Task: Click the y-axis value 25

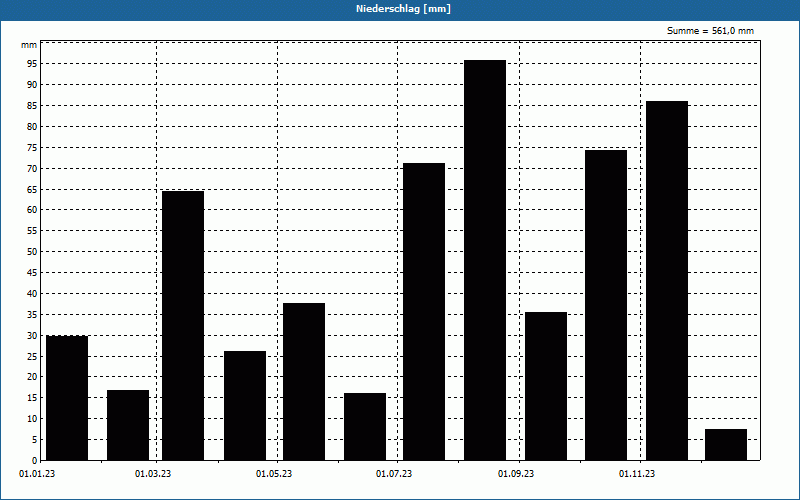Action: pos(33,356)
